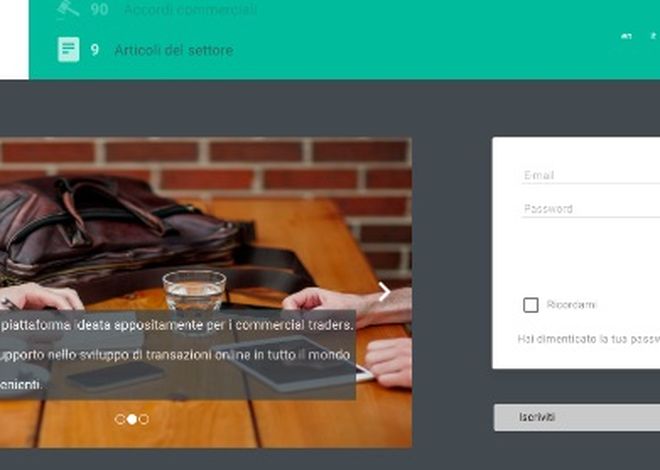Open the Articoli del settore link
This screenshot has height=470, width=660.
[x=174, y=50]
